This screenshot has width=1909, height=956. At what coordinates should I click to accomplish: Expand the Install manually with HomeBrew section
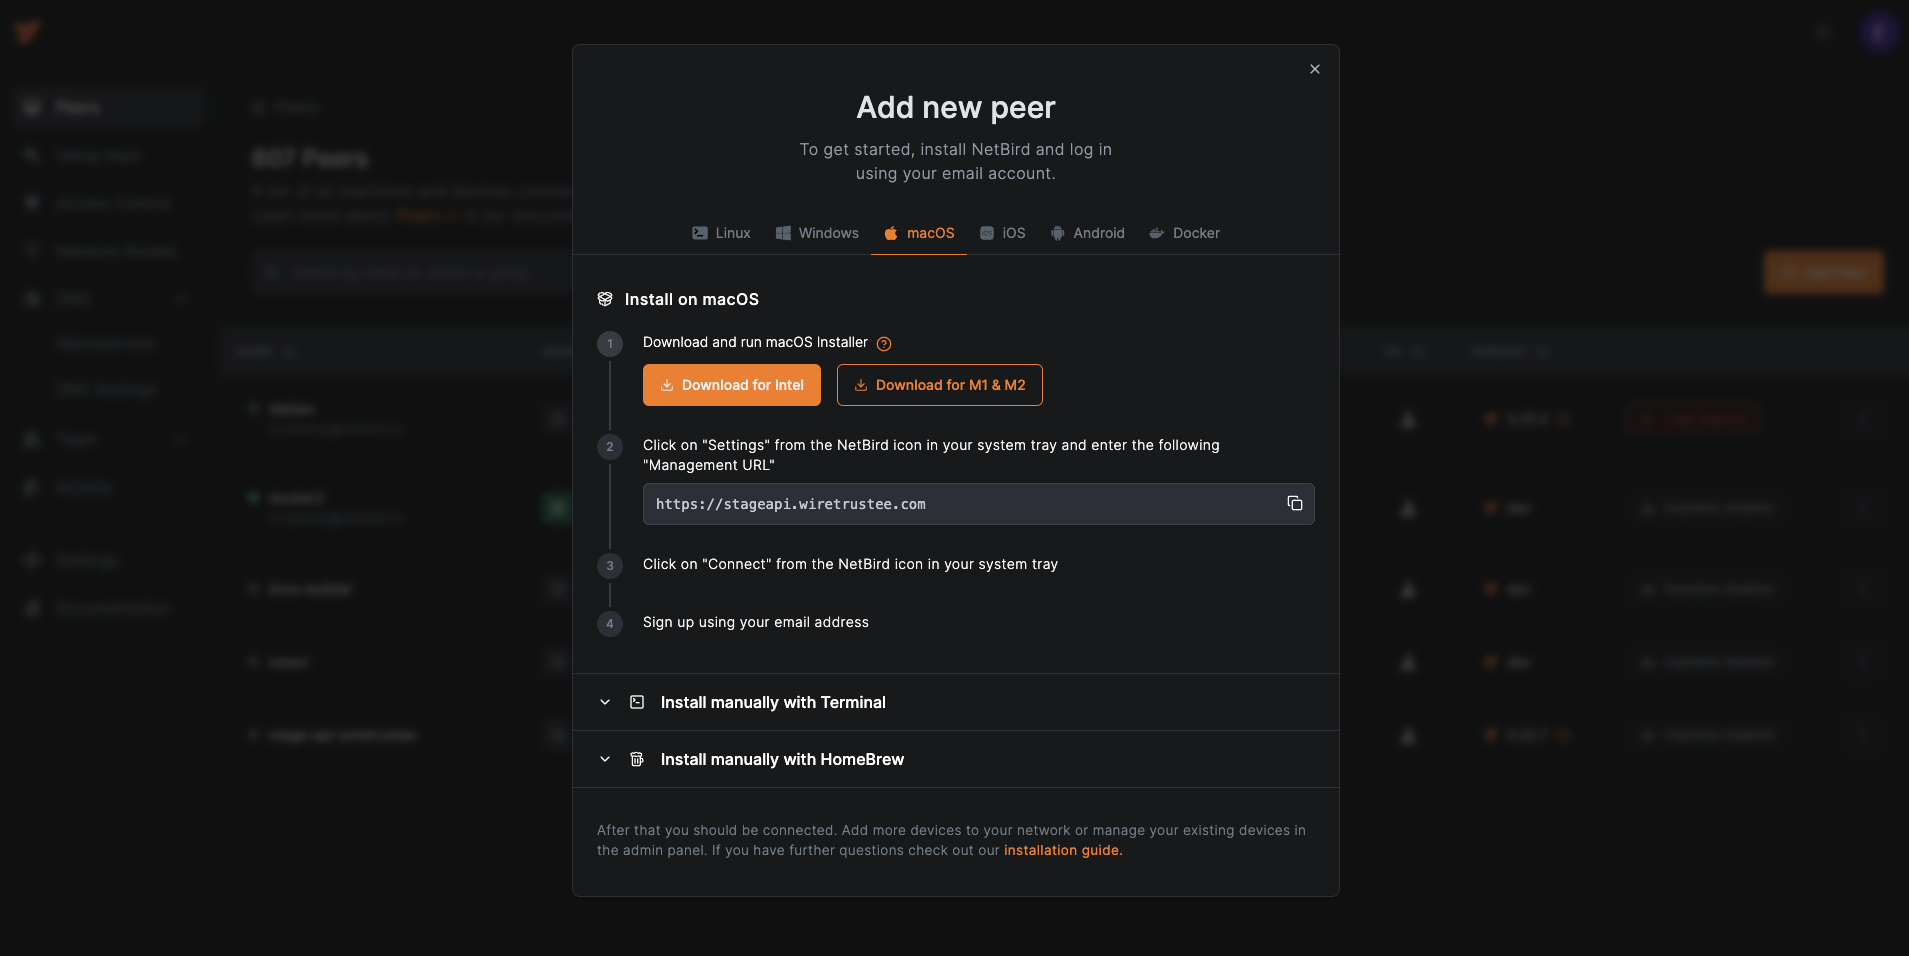click(781, 759)
